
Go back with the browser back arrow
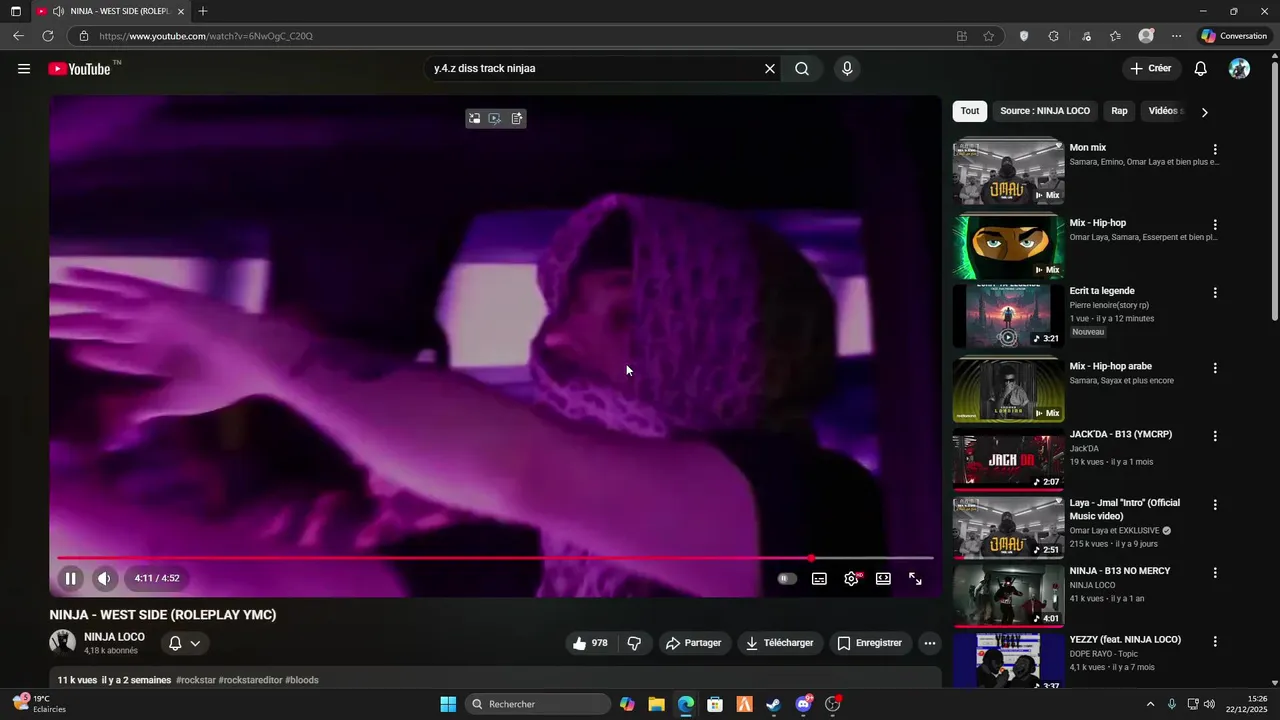[18, 36]
